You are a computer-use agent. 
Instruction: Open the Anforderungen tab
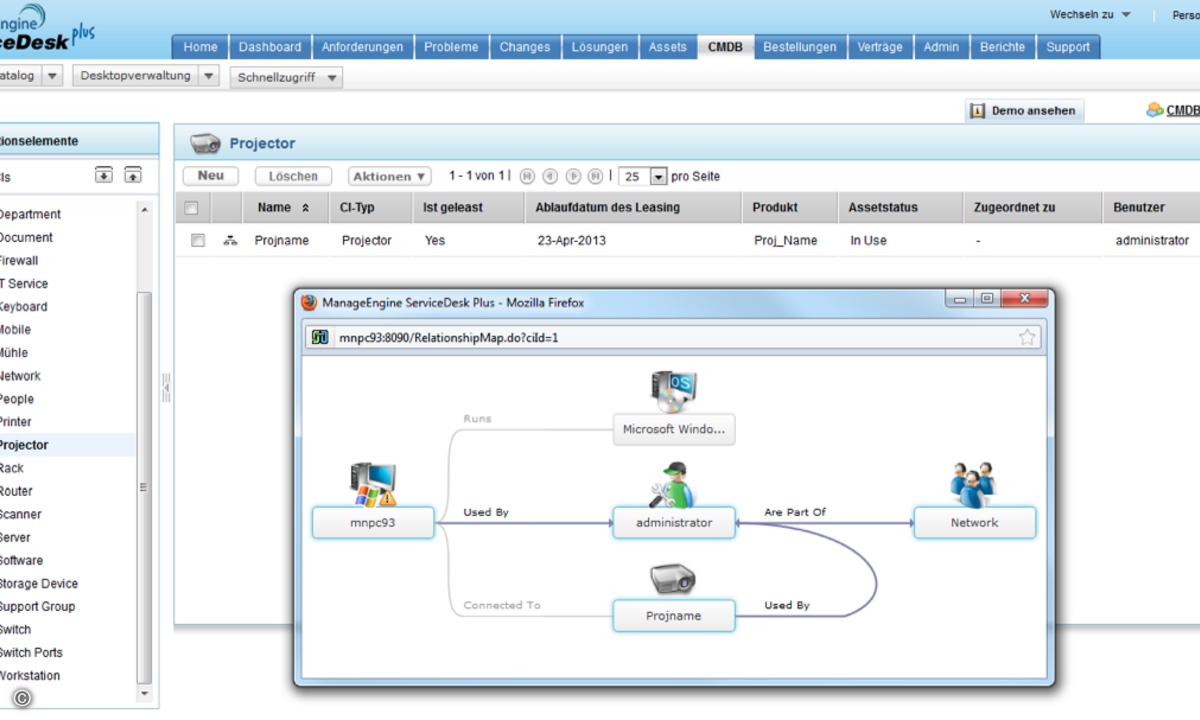pyautogui.click(x=363, y=47)
